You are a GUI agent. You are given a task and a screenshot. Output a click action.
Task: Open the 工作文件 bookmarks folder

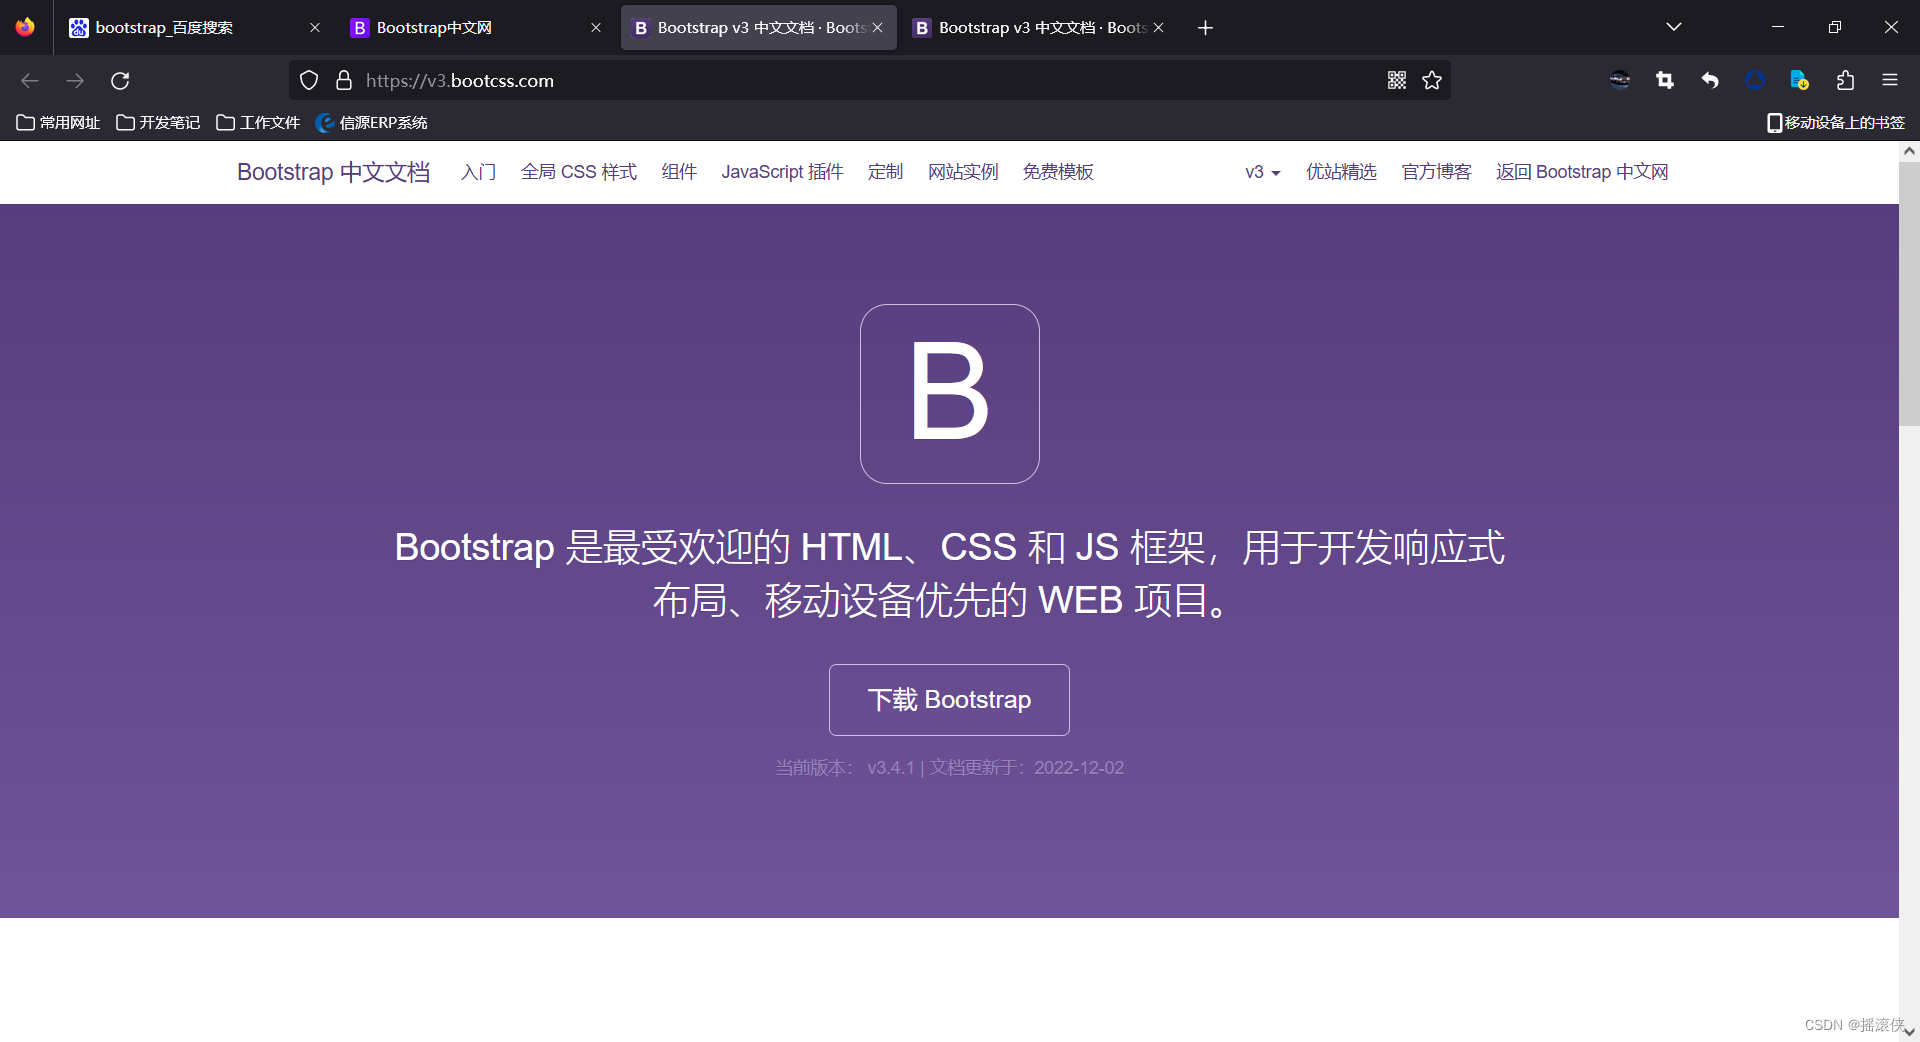pyautogui.click(x=258, y=122)
